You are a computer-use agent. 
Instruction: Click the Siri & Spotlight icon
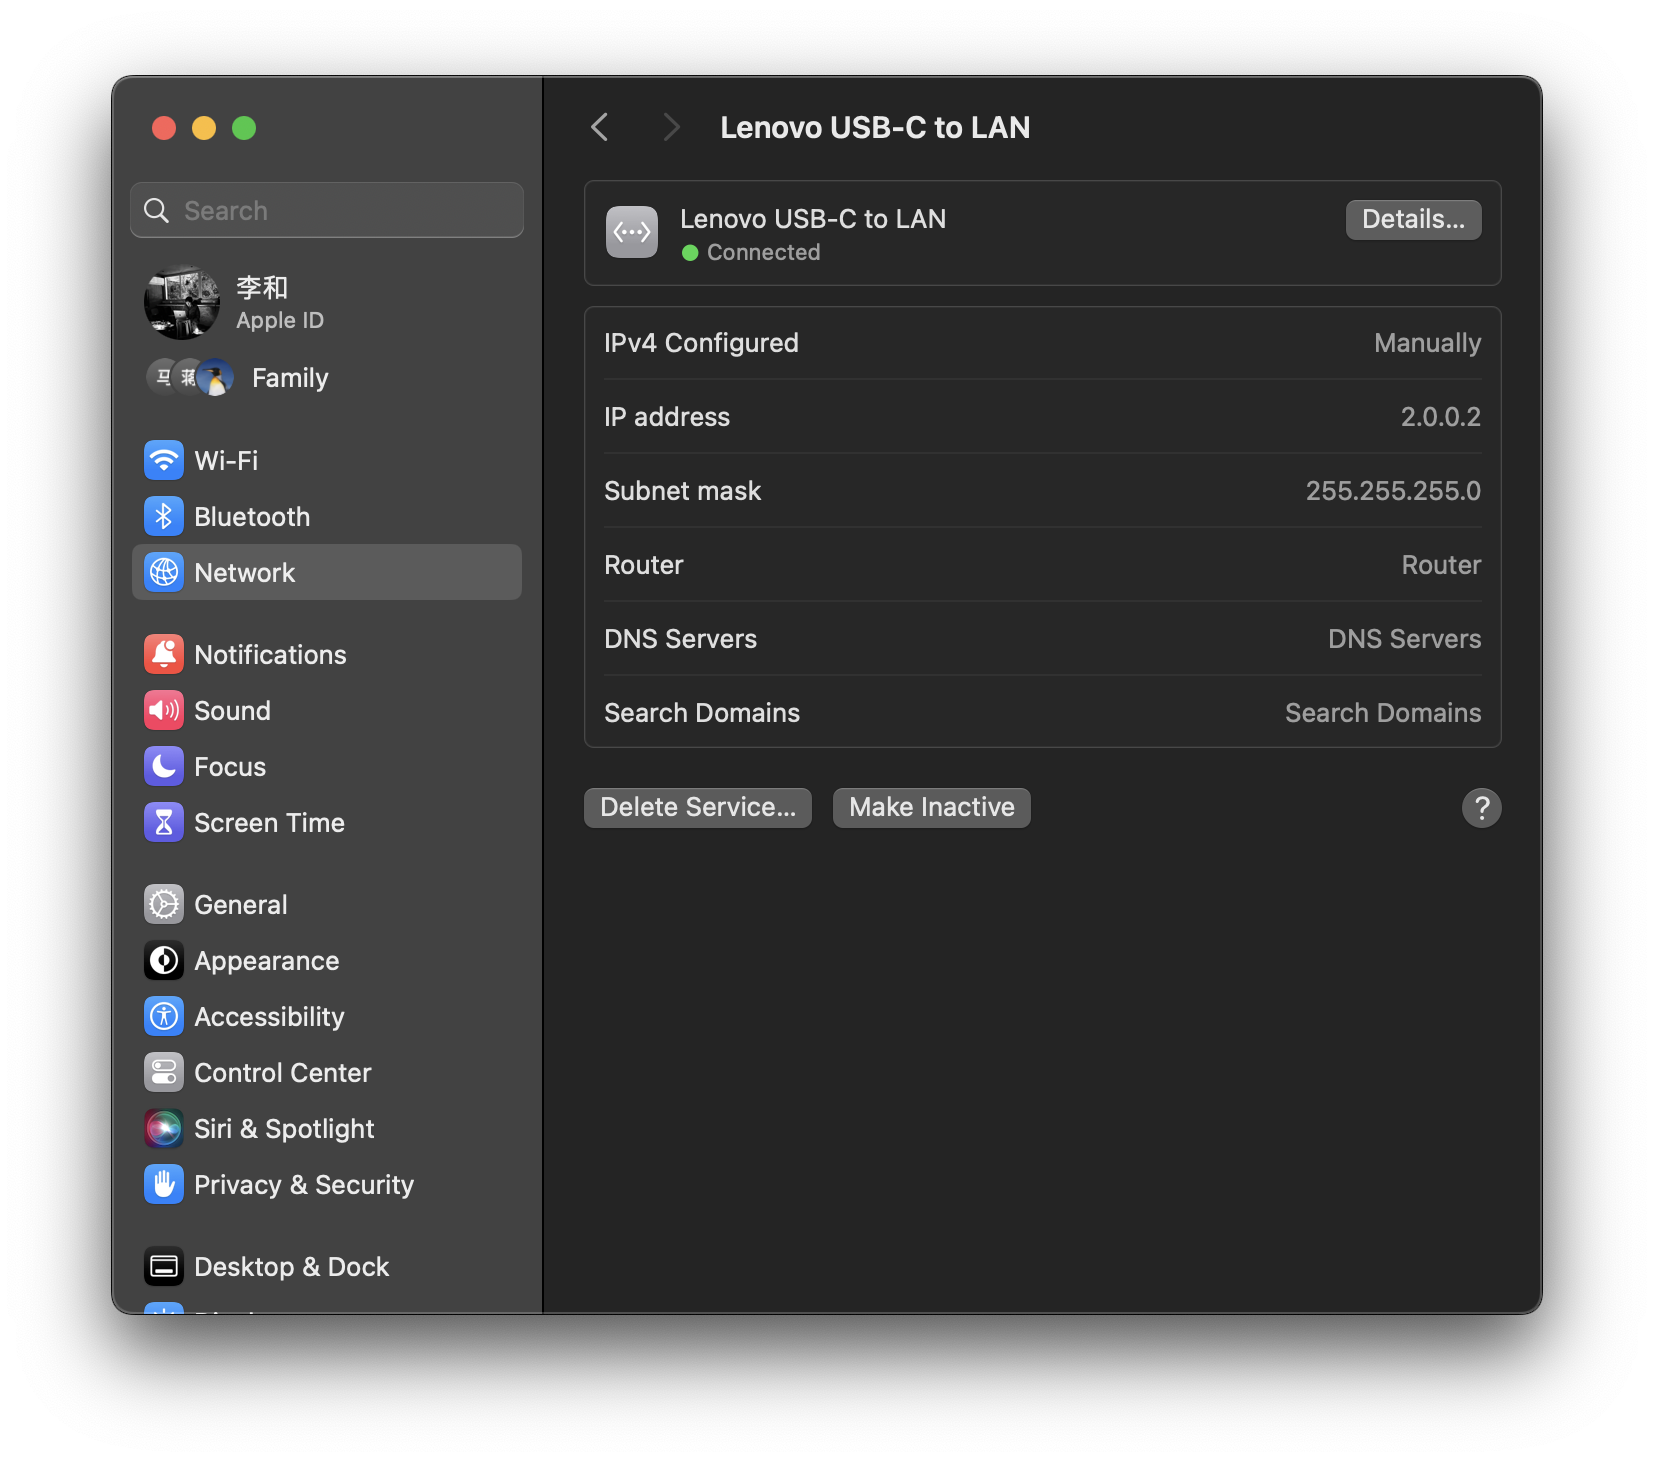coord(164,1129)
